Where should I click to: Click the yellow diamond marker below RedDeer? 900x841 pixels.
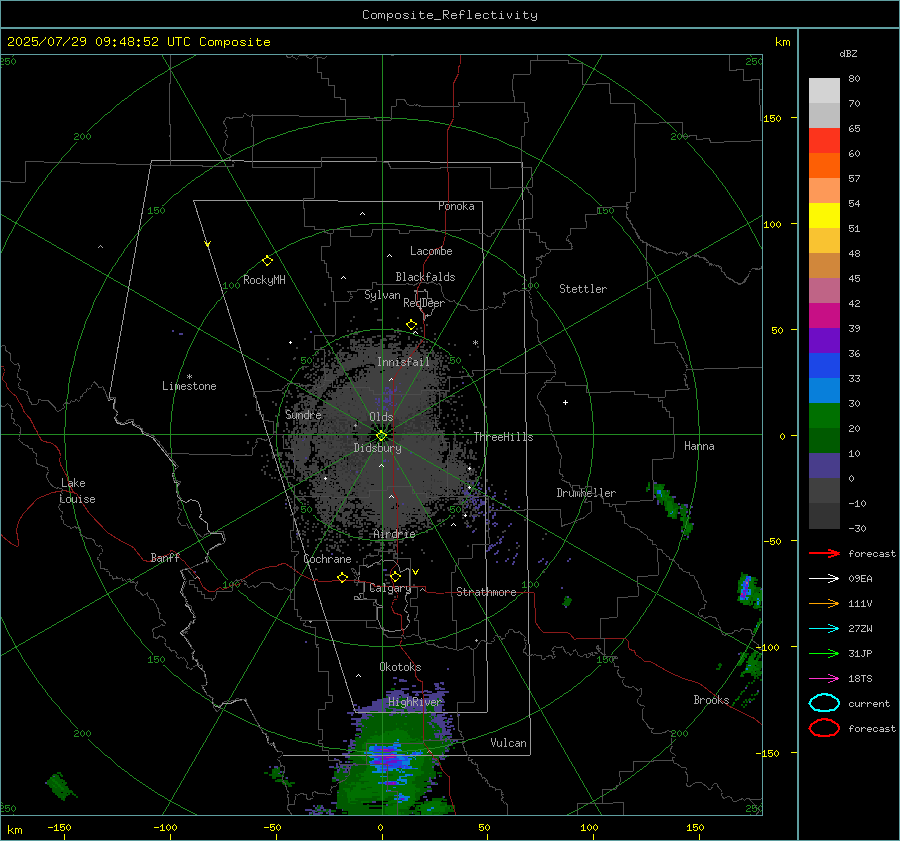411,325
